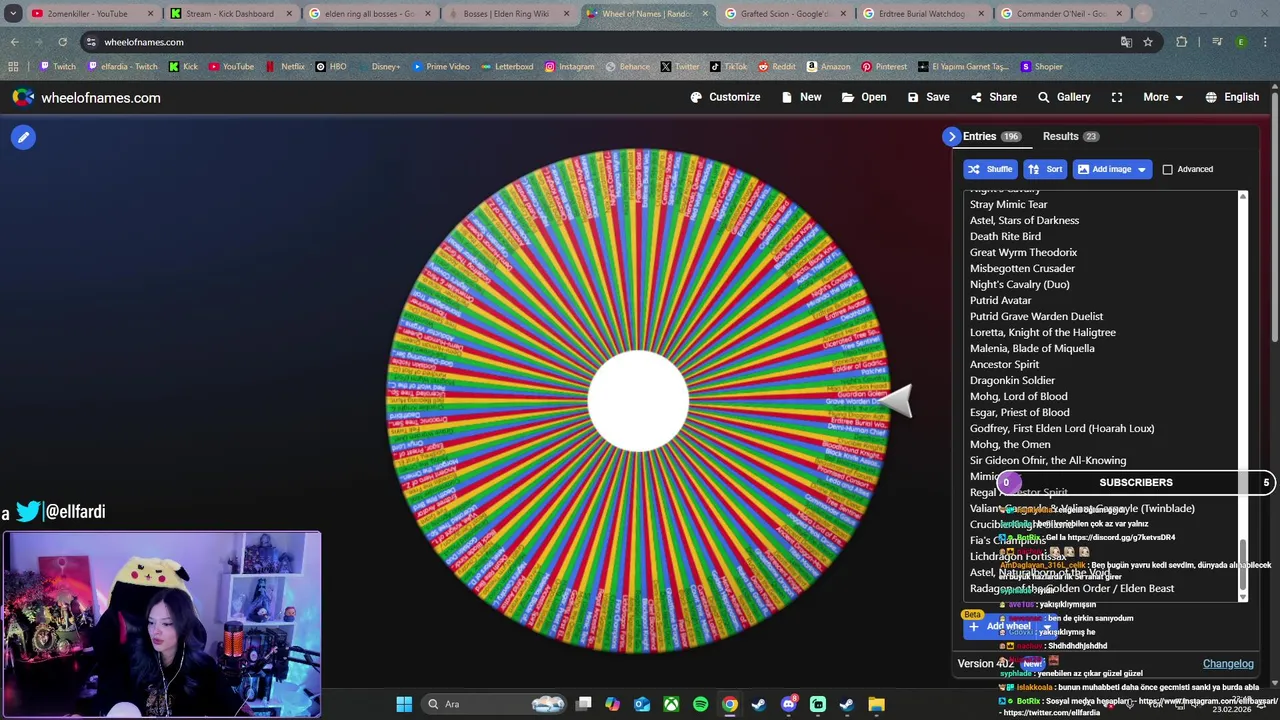Select entry 'Ancestor Spirit'
Image resolution: width=1280 pixels, height=720 pixels.
[1004, 364]
